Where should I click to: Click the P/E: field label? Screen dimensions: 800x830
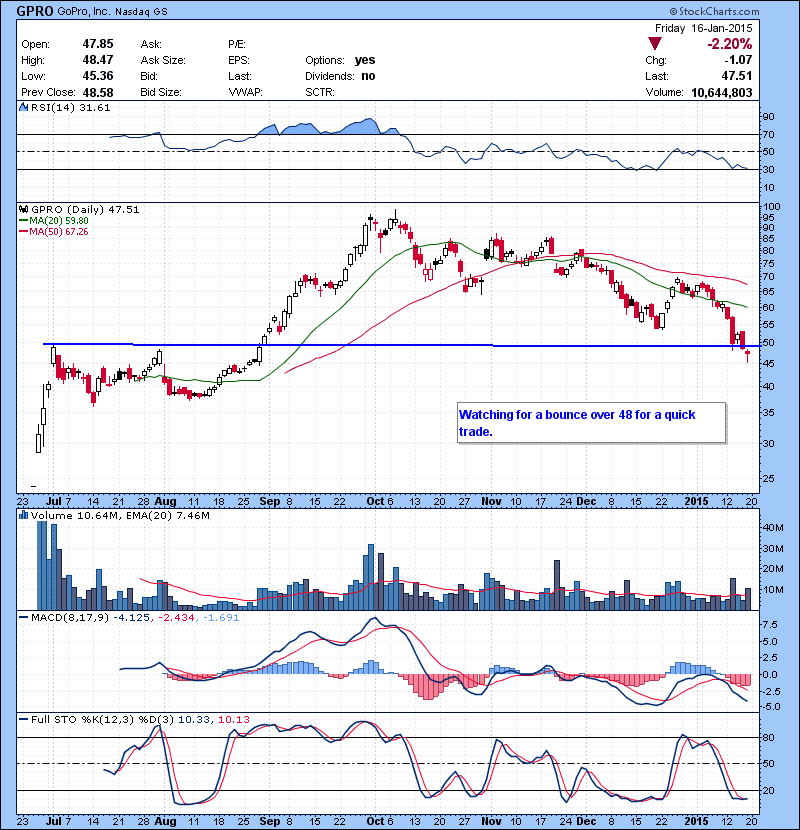(x=237, y=44)
